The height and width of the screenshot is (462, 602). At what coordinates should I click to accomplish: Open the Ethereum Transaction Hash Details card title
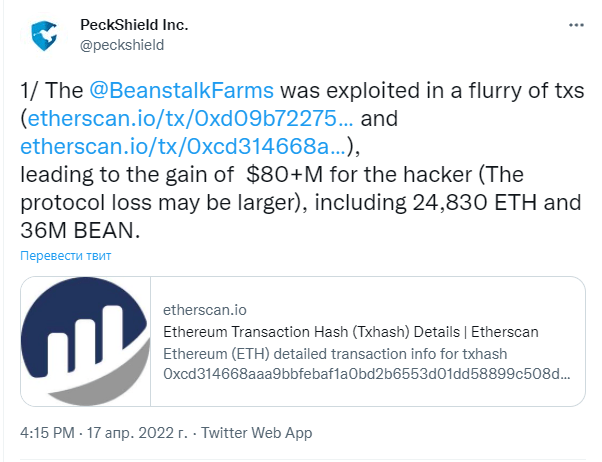(x=351, y=332)
